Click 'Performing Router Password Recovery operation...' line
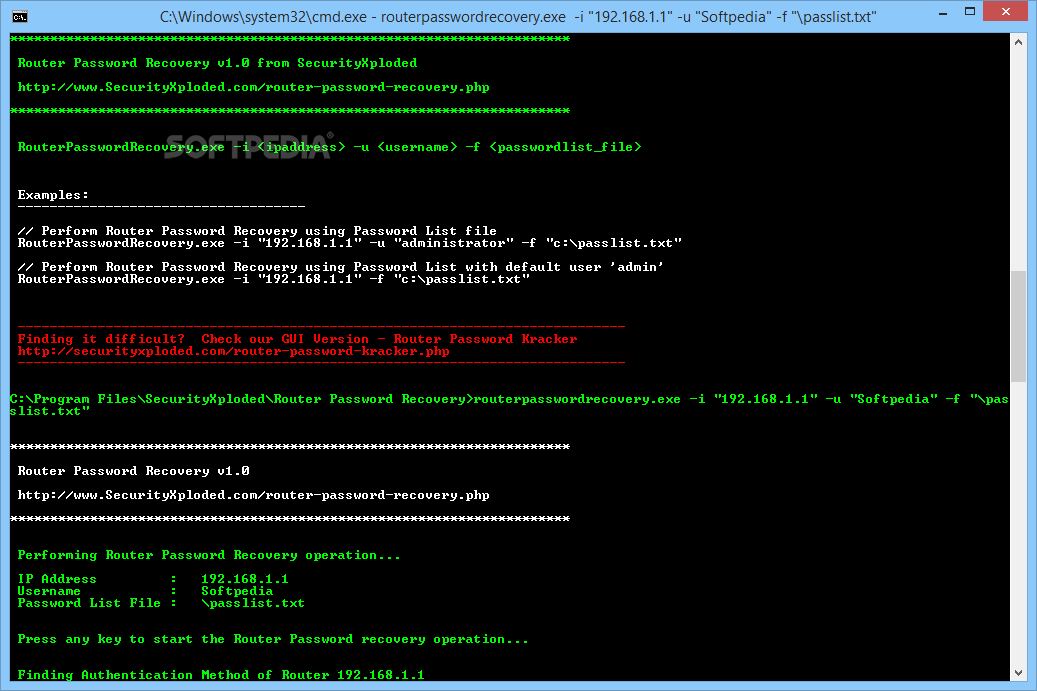Screen dimensions: 1037x691 click(x=209, y=555)
